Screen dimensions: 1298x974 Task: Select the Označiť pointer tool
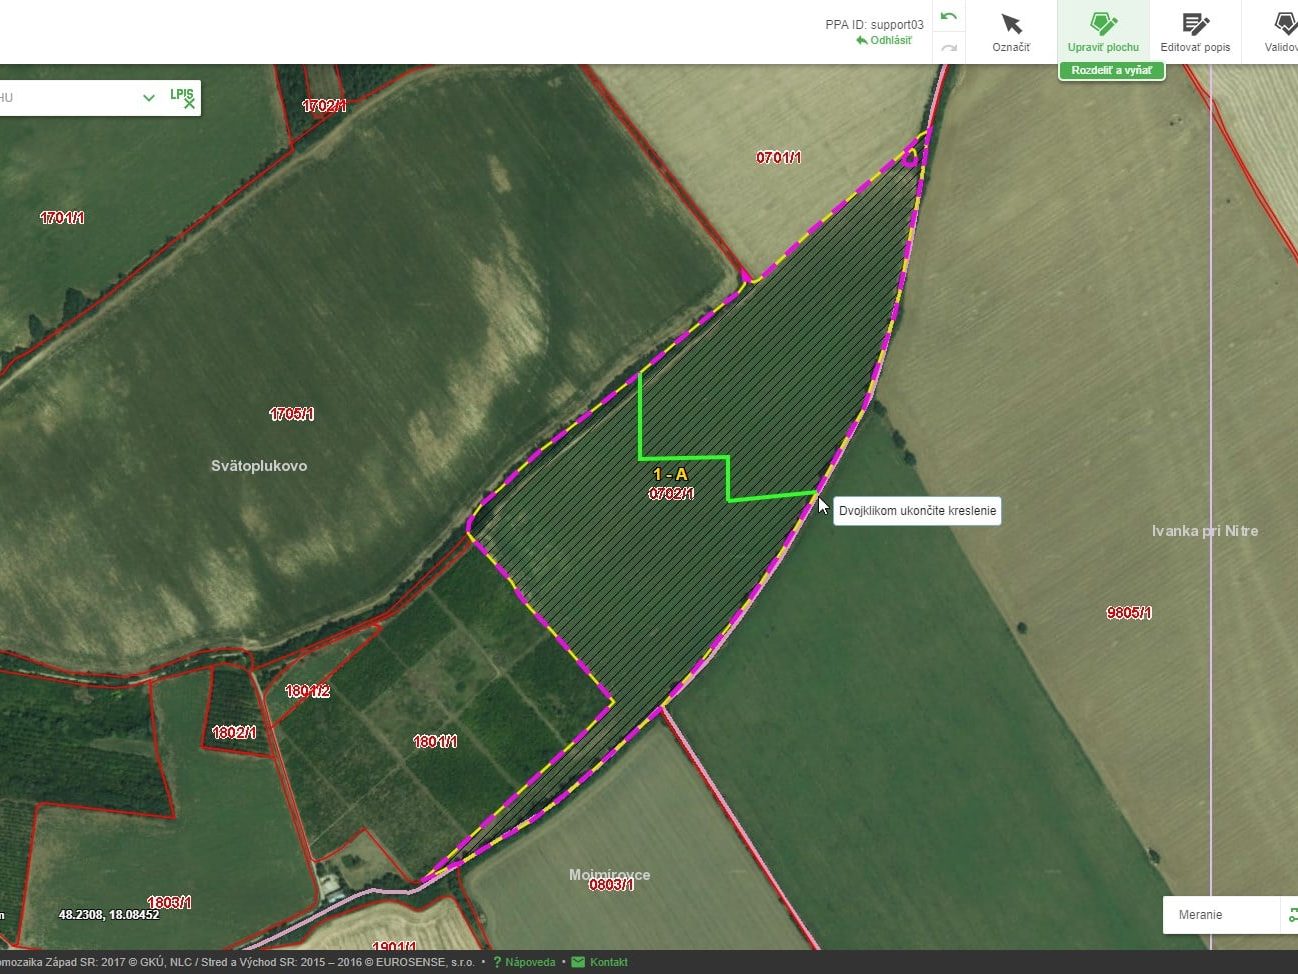tap(1011, 31)
